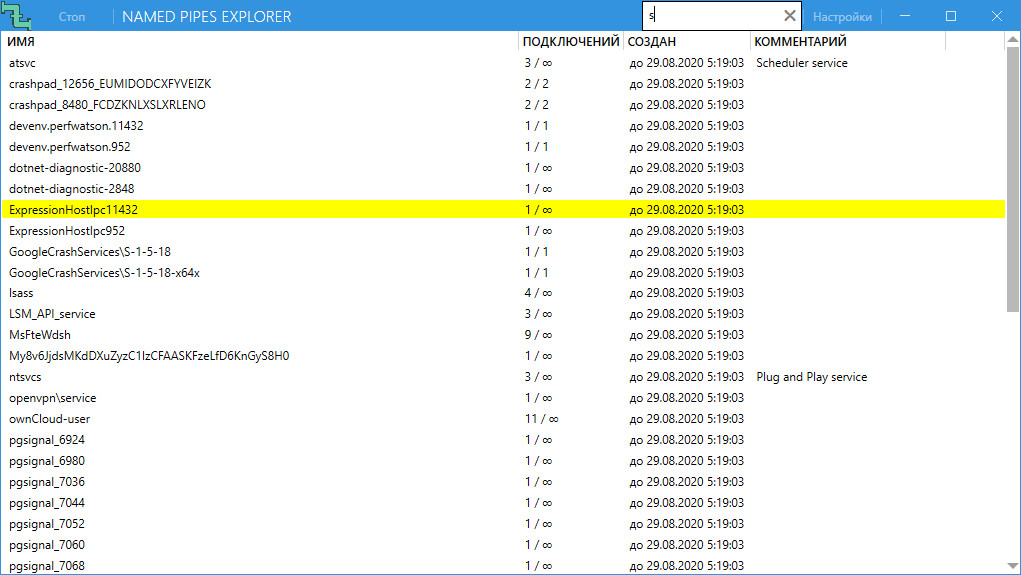Viewport: 1021px width, 575px height.
Task: Click scrollbar up arrow
Action: pyautogui.click(x=1013, y=39)
